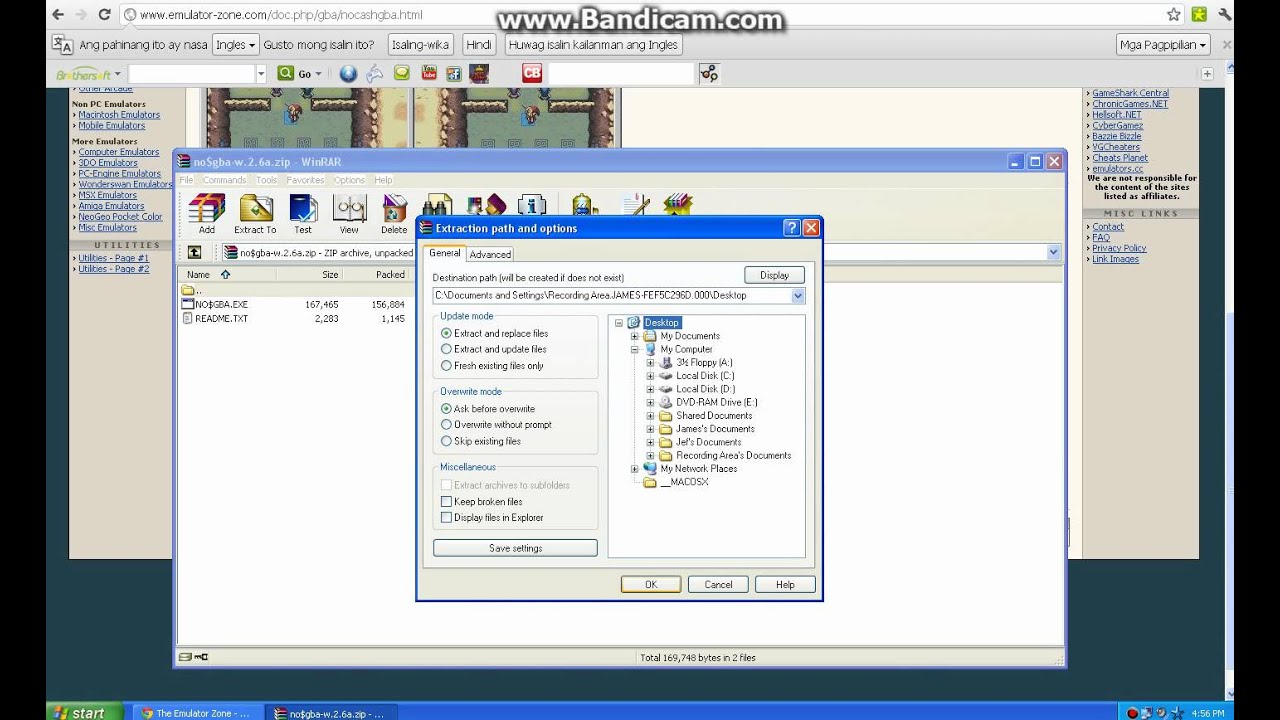The width and height of the screenshot is (1280, 720).
Task: Click the Save settings button
Action: pos(515,548)
